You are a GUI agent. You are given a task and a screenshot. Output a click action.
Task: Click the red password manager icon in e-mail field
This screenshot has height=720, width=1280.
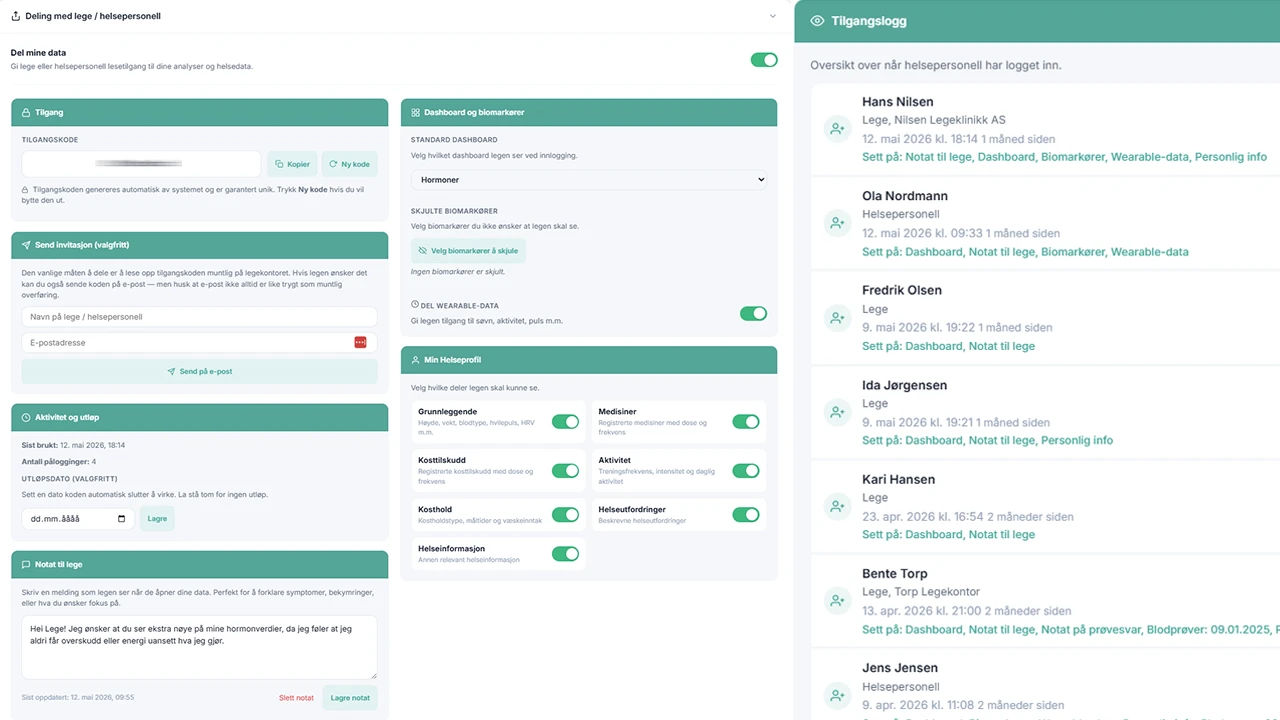coord(360,342)
